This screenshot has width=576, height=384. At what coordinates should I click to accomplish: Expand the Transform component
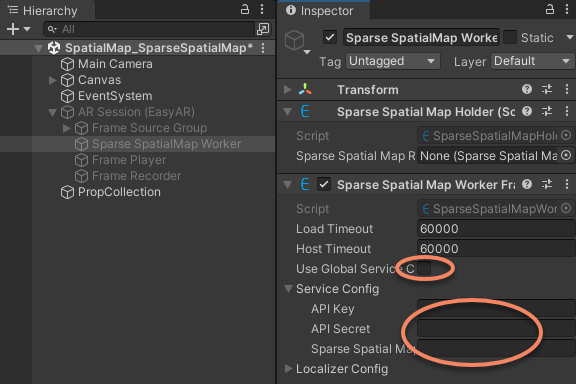click(x=288, y=89)
